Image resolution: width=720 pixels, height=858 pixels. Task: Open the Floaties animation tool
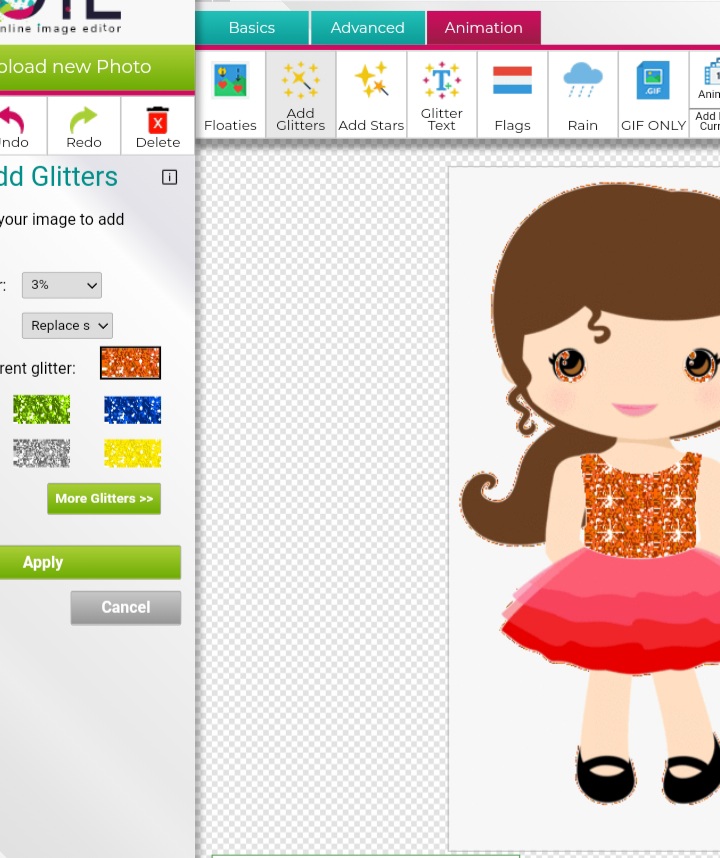click(230, 95)
